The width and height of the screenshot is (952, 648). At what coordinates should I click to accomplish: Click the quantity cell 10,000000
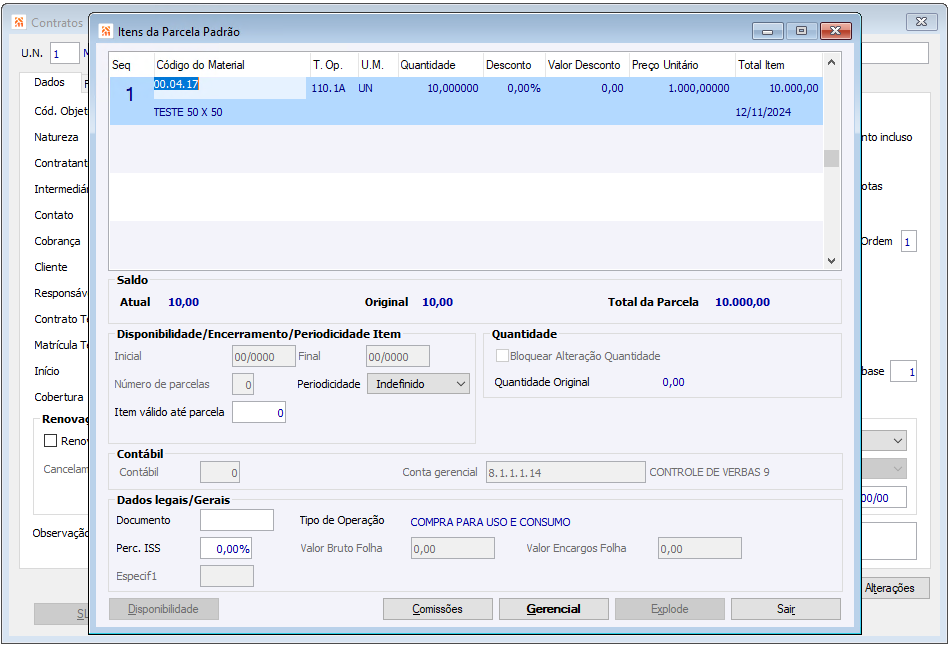click(453, 89)
